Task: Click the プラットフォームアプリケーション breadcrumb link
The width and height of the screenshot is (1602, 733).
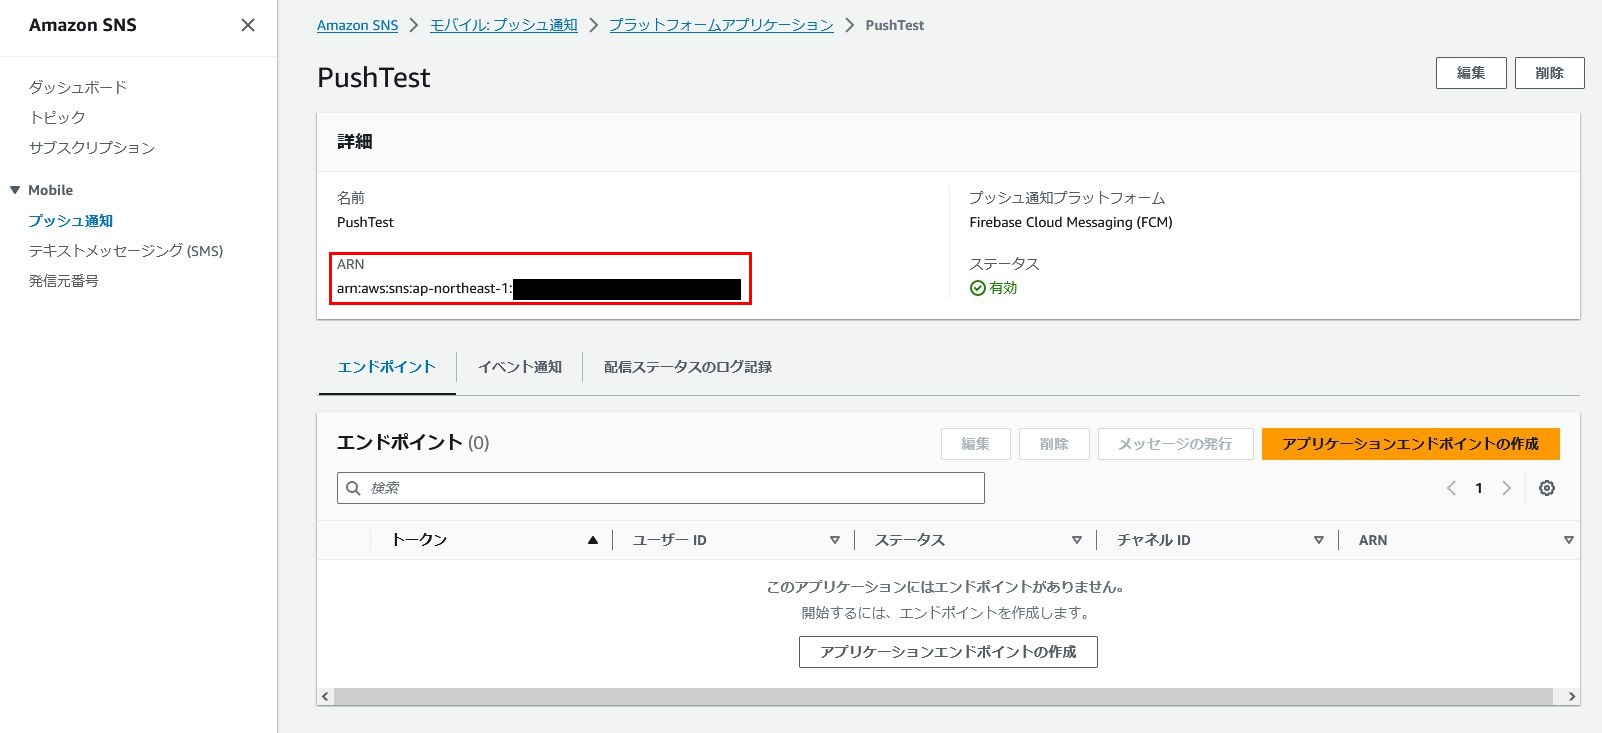Action: click(x=721, y=25)
